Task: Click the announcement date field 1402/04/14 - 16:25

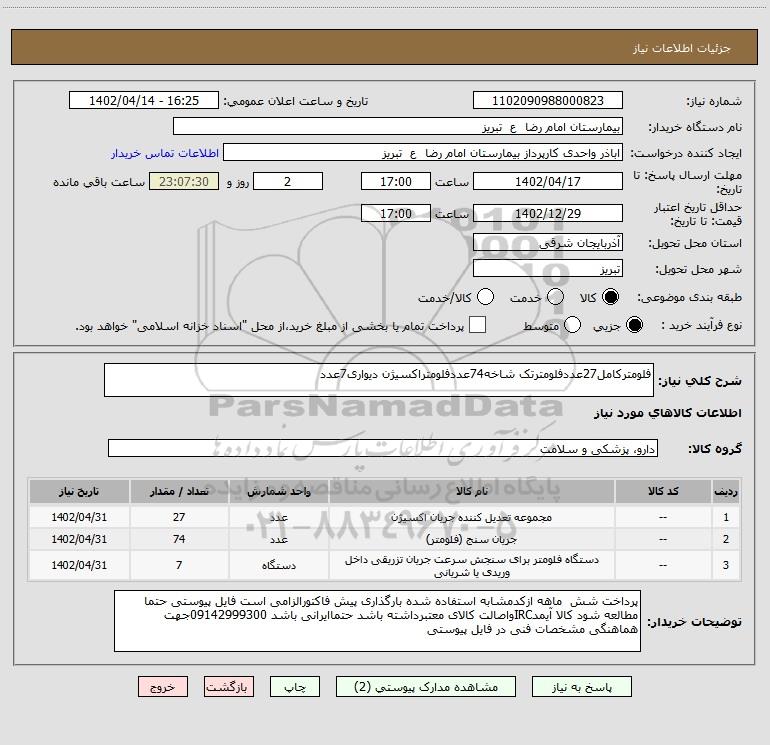Action: coord(144,100)
